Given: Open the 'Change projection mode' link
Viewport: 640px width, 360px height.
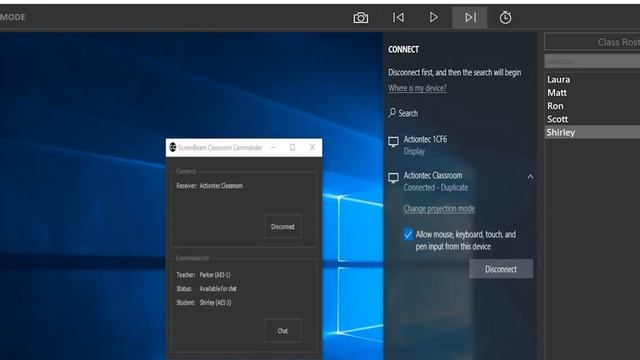Looking at the screenshot, I should (439, 209).
